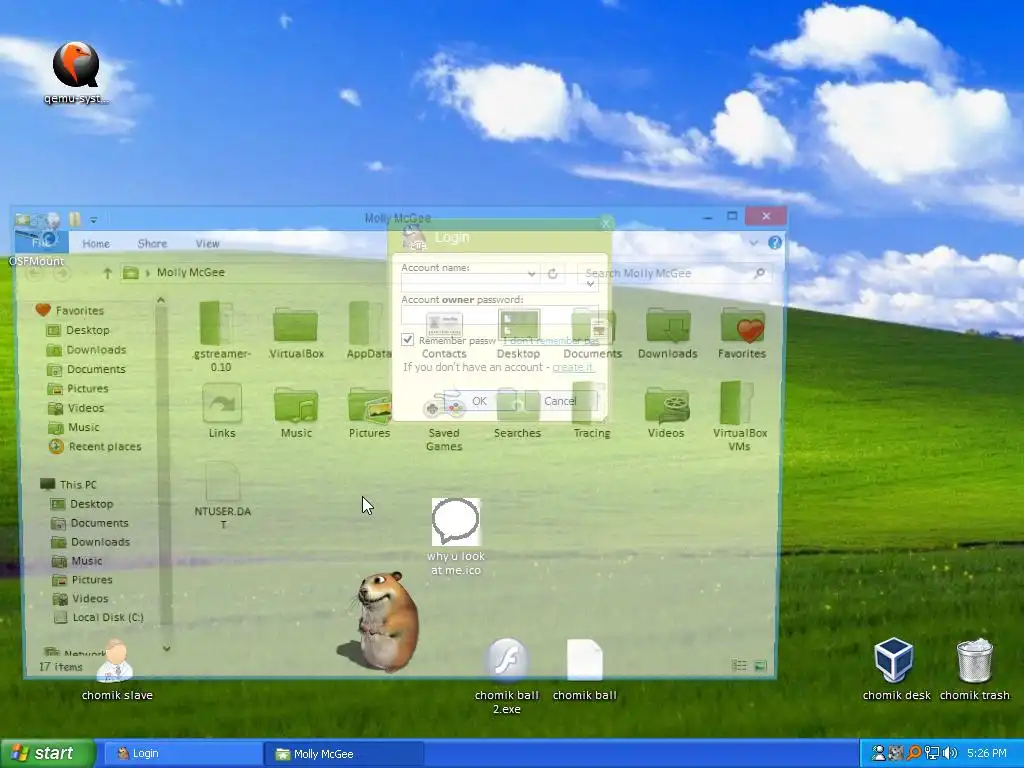The width and height of the screenshot is (1024, 768).
Task: Click the search magnifier in Search Molly McGee box
Action: pos(759,273)
